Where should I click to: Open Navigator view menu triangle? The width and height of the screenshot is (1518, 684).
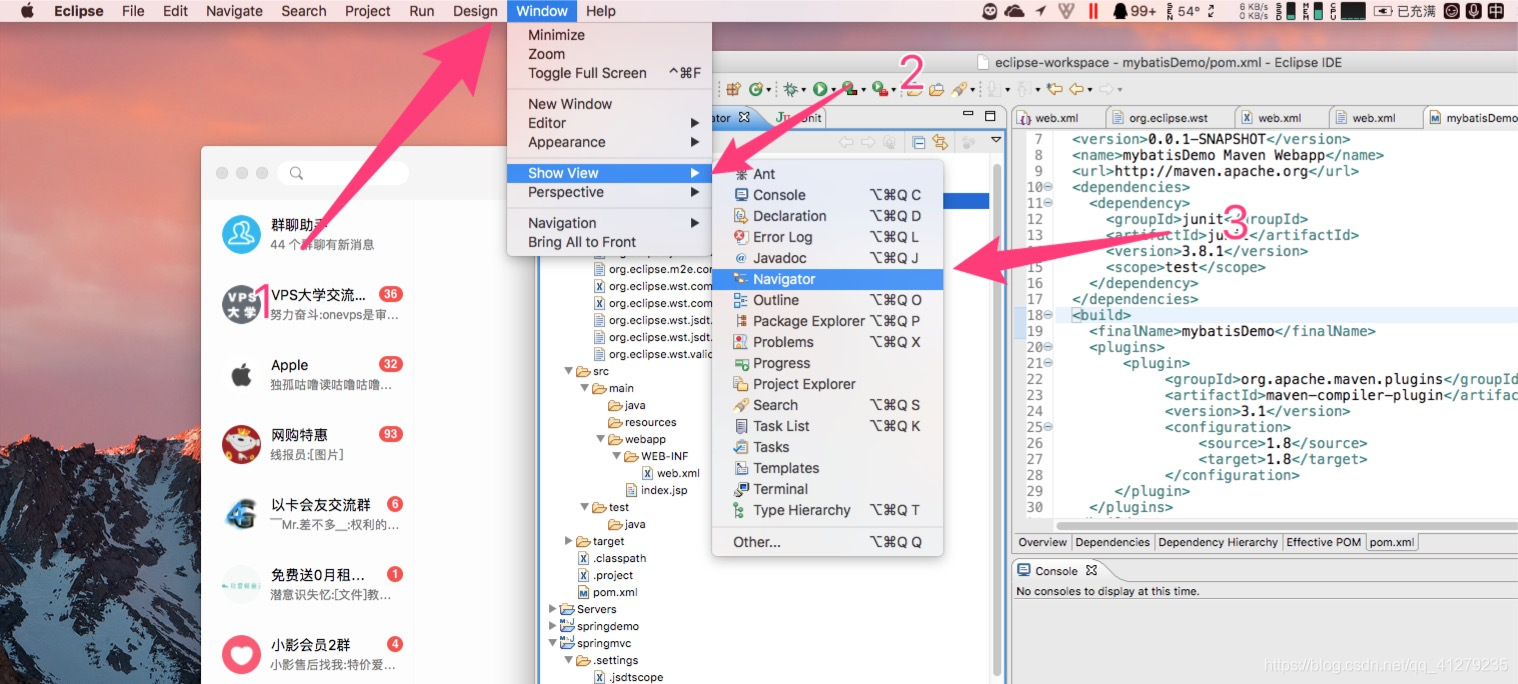pos(996,141)
